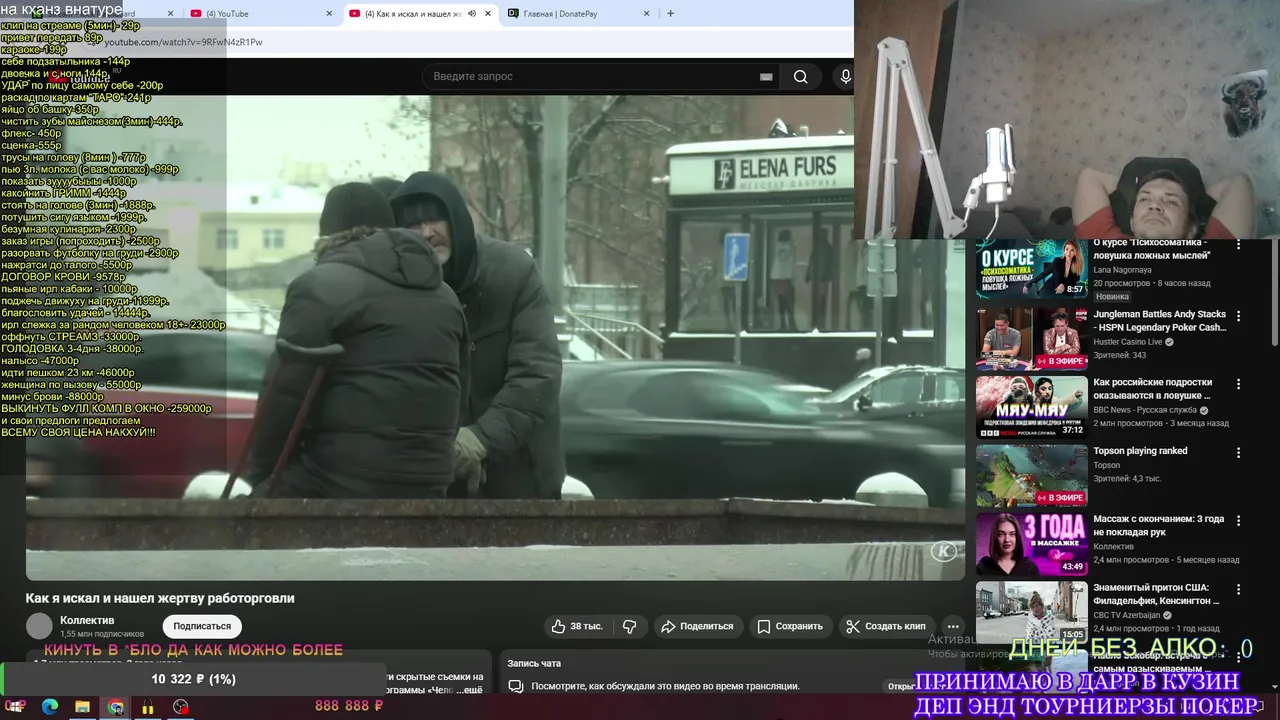Image resolution: width=1280 pixels, height=720 pixels.
Task: Open the 'Коллектив' channel avatar
Action: point(39,626)
